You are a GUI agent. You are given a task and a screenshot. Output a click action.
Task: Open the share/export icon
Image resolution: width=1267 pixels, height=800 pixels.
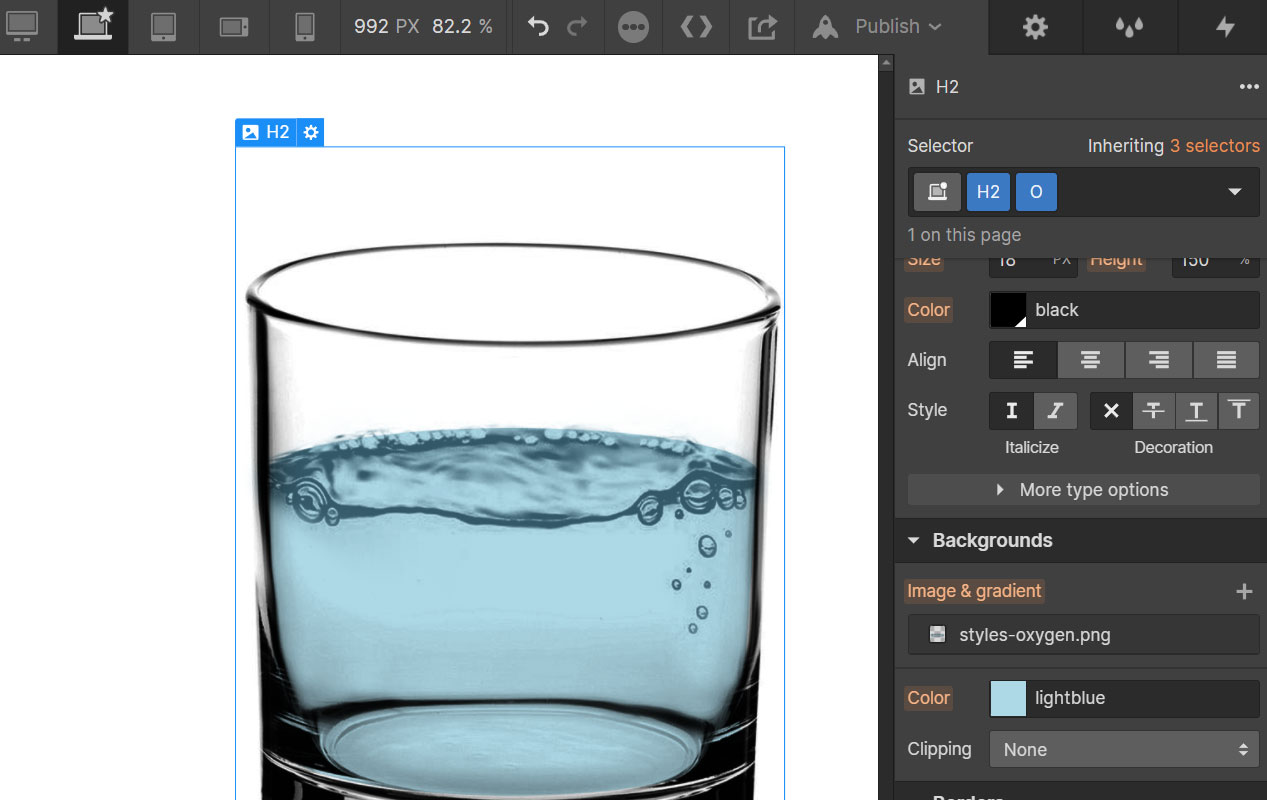(x=762, y=27)
